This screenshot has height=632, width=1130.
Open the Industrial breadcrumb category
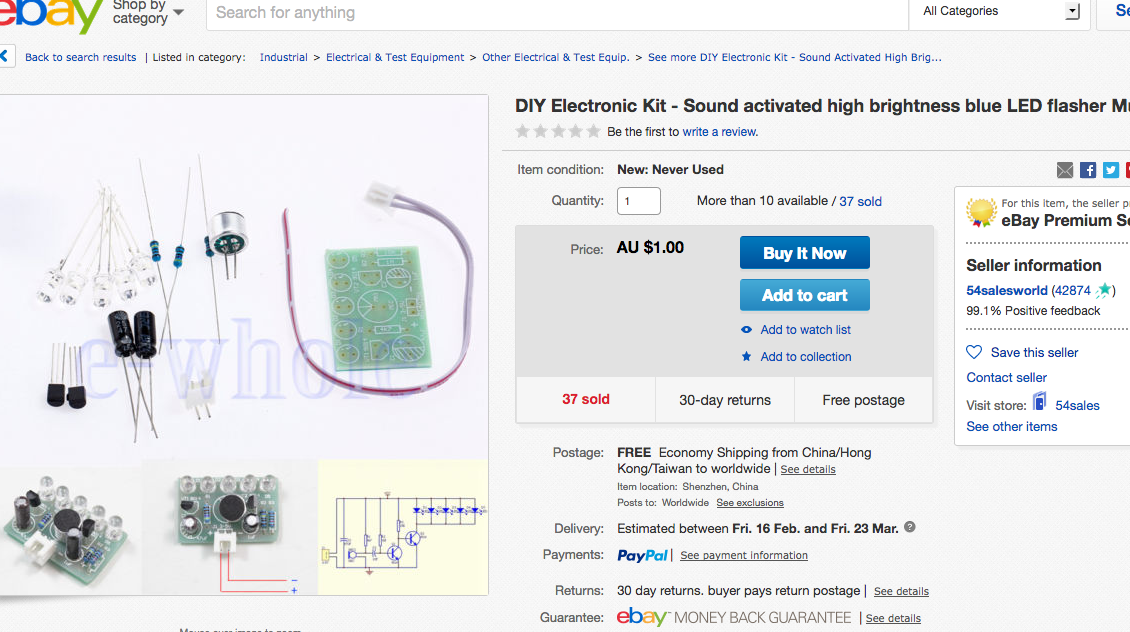(x=284, y=58)
